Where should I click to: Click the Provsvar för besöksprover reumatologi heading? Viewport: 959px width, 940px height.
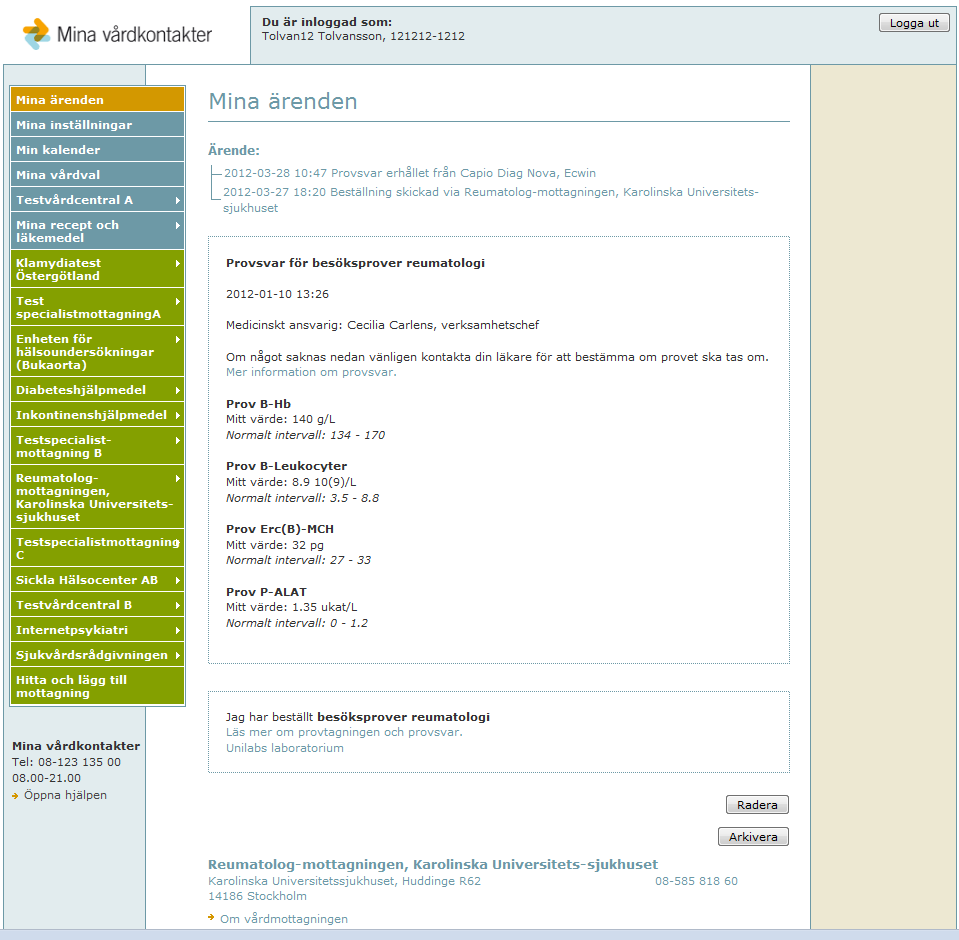pos(355,263)
